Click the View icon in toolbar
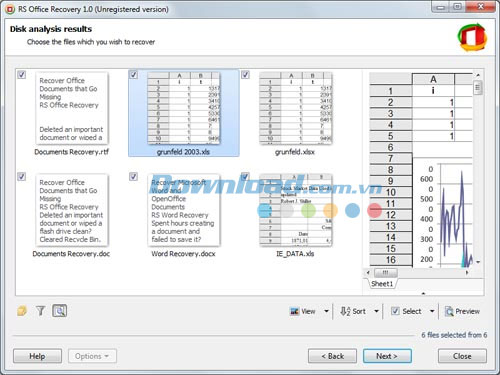This screenshot has width=500, height=375. click(x=294, y=311)
